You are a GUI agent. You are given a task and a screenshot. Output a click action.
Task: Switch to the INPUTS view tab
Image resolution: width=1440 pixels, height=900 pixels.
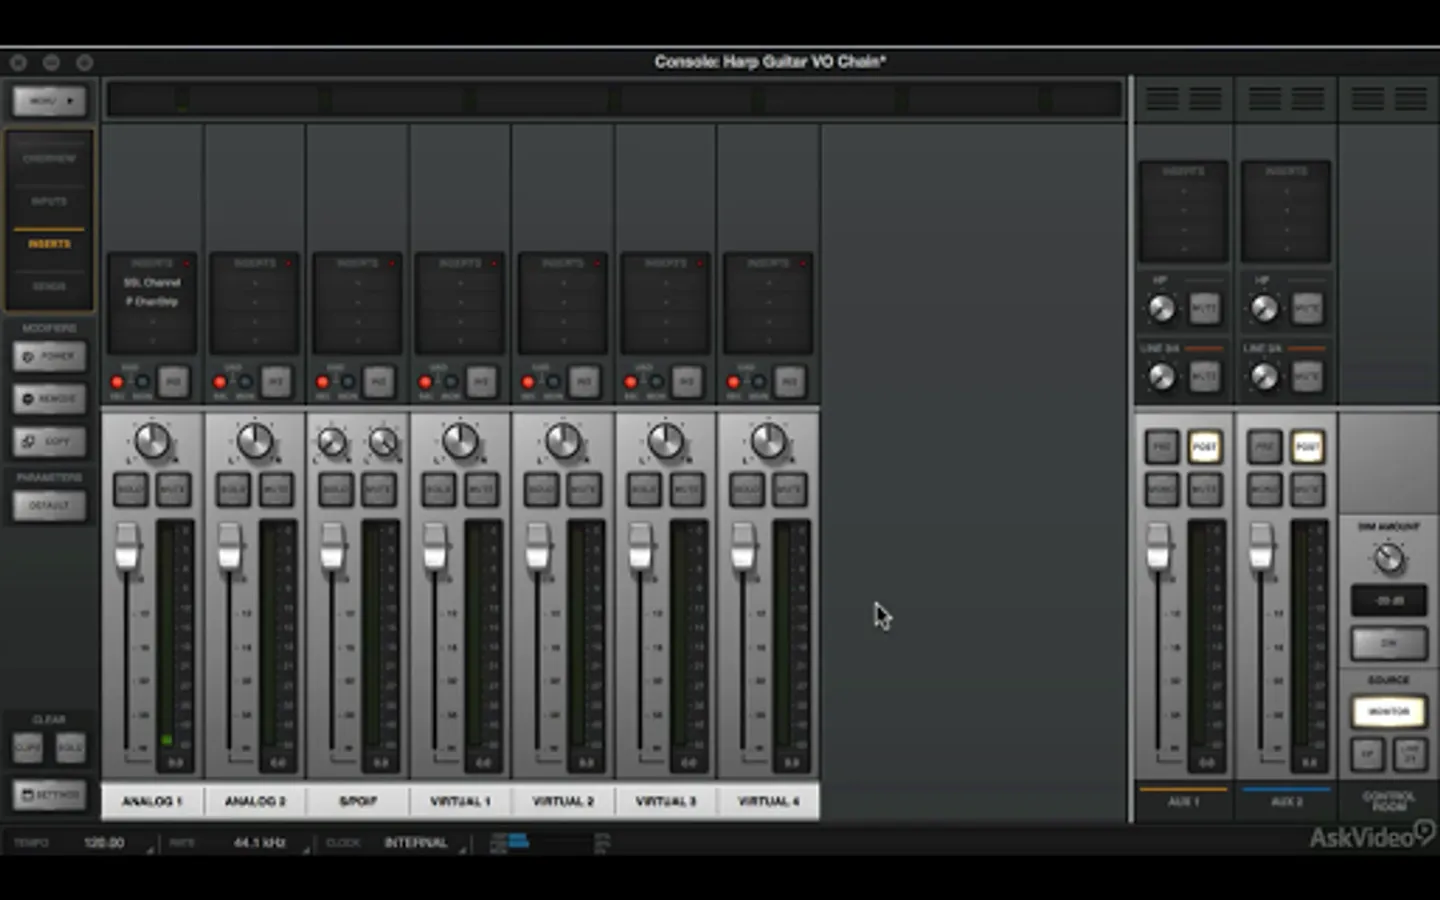49,201
